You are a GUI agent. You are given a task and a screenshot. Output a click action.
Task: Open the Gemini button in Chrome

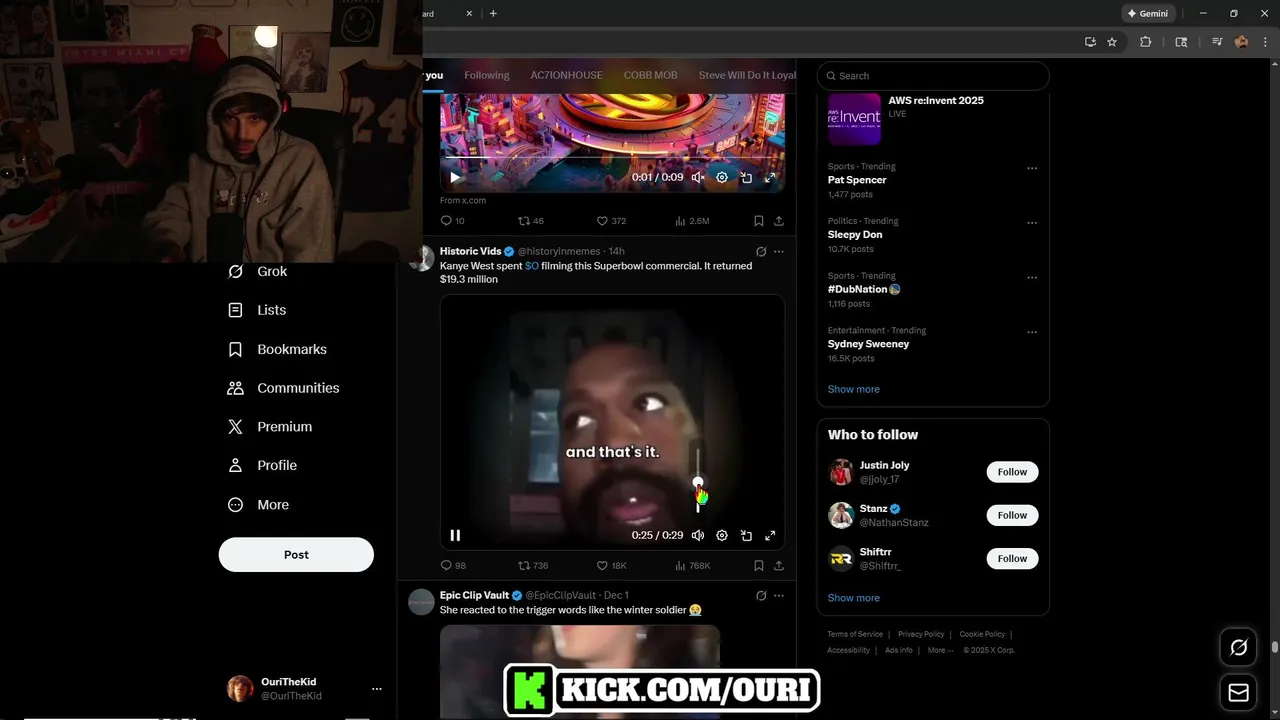tap(1148, 13)
